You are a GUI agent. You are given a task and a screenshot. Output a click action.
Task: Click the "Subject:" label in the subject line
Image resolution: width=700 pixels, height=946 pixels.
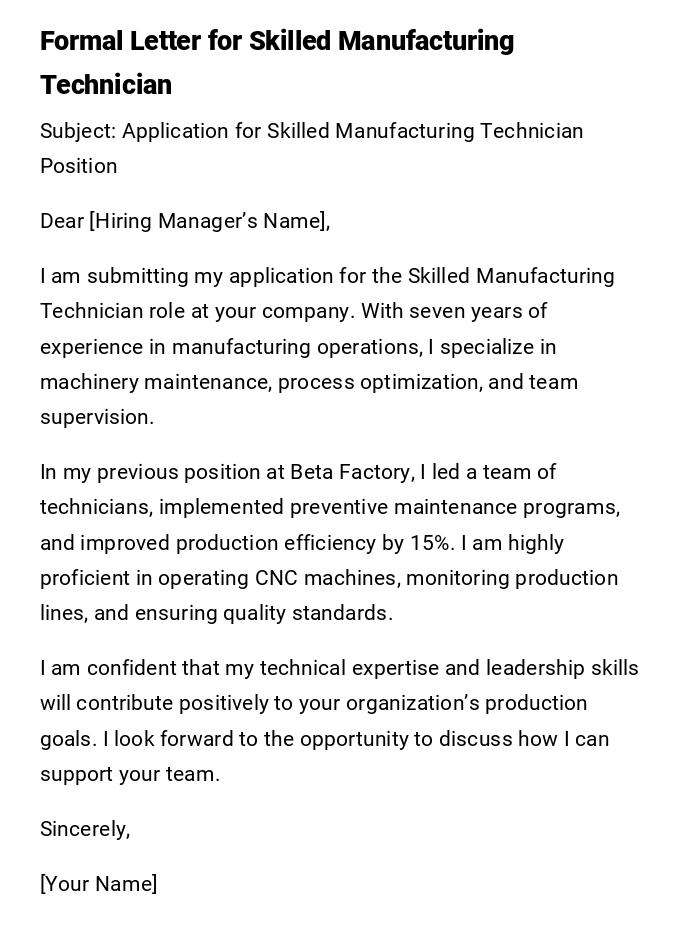[x=77, y=131]
